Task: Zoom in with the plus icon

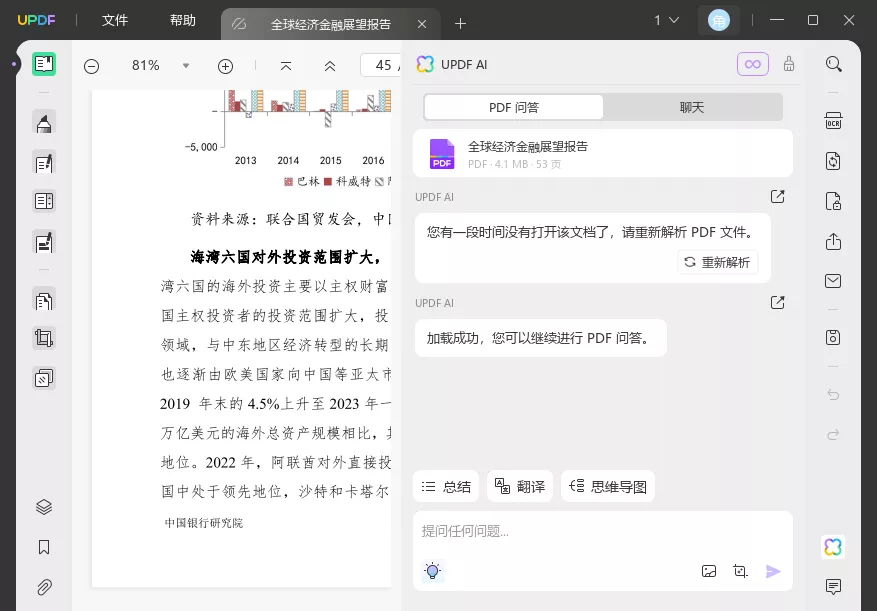Action: [225, 67]
